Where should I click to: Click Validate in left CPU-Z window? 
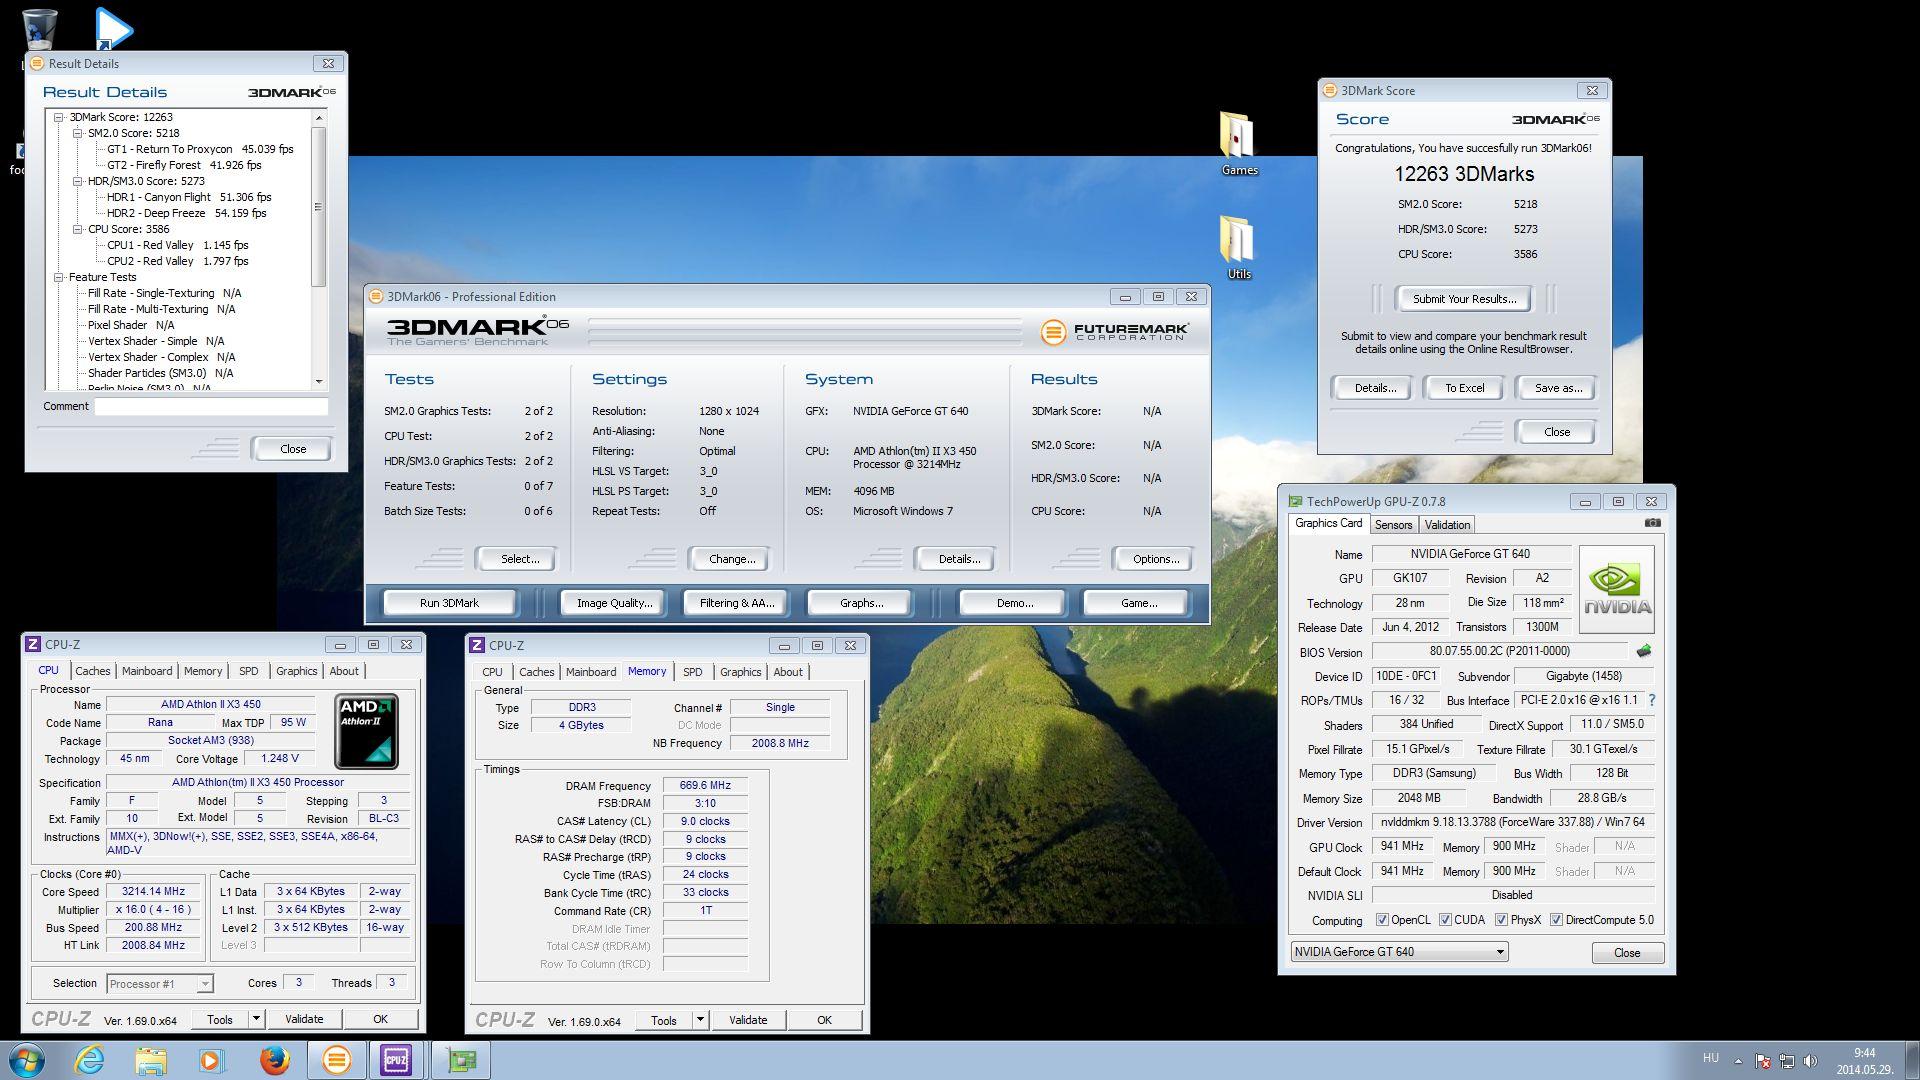(x=304, y=1019)
